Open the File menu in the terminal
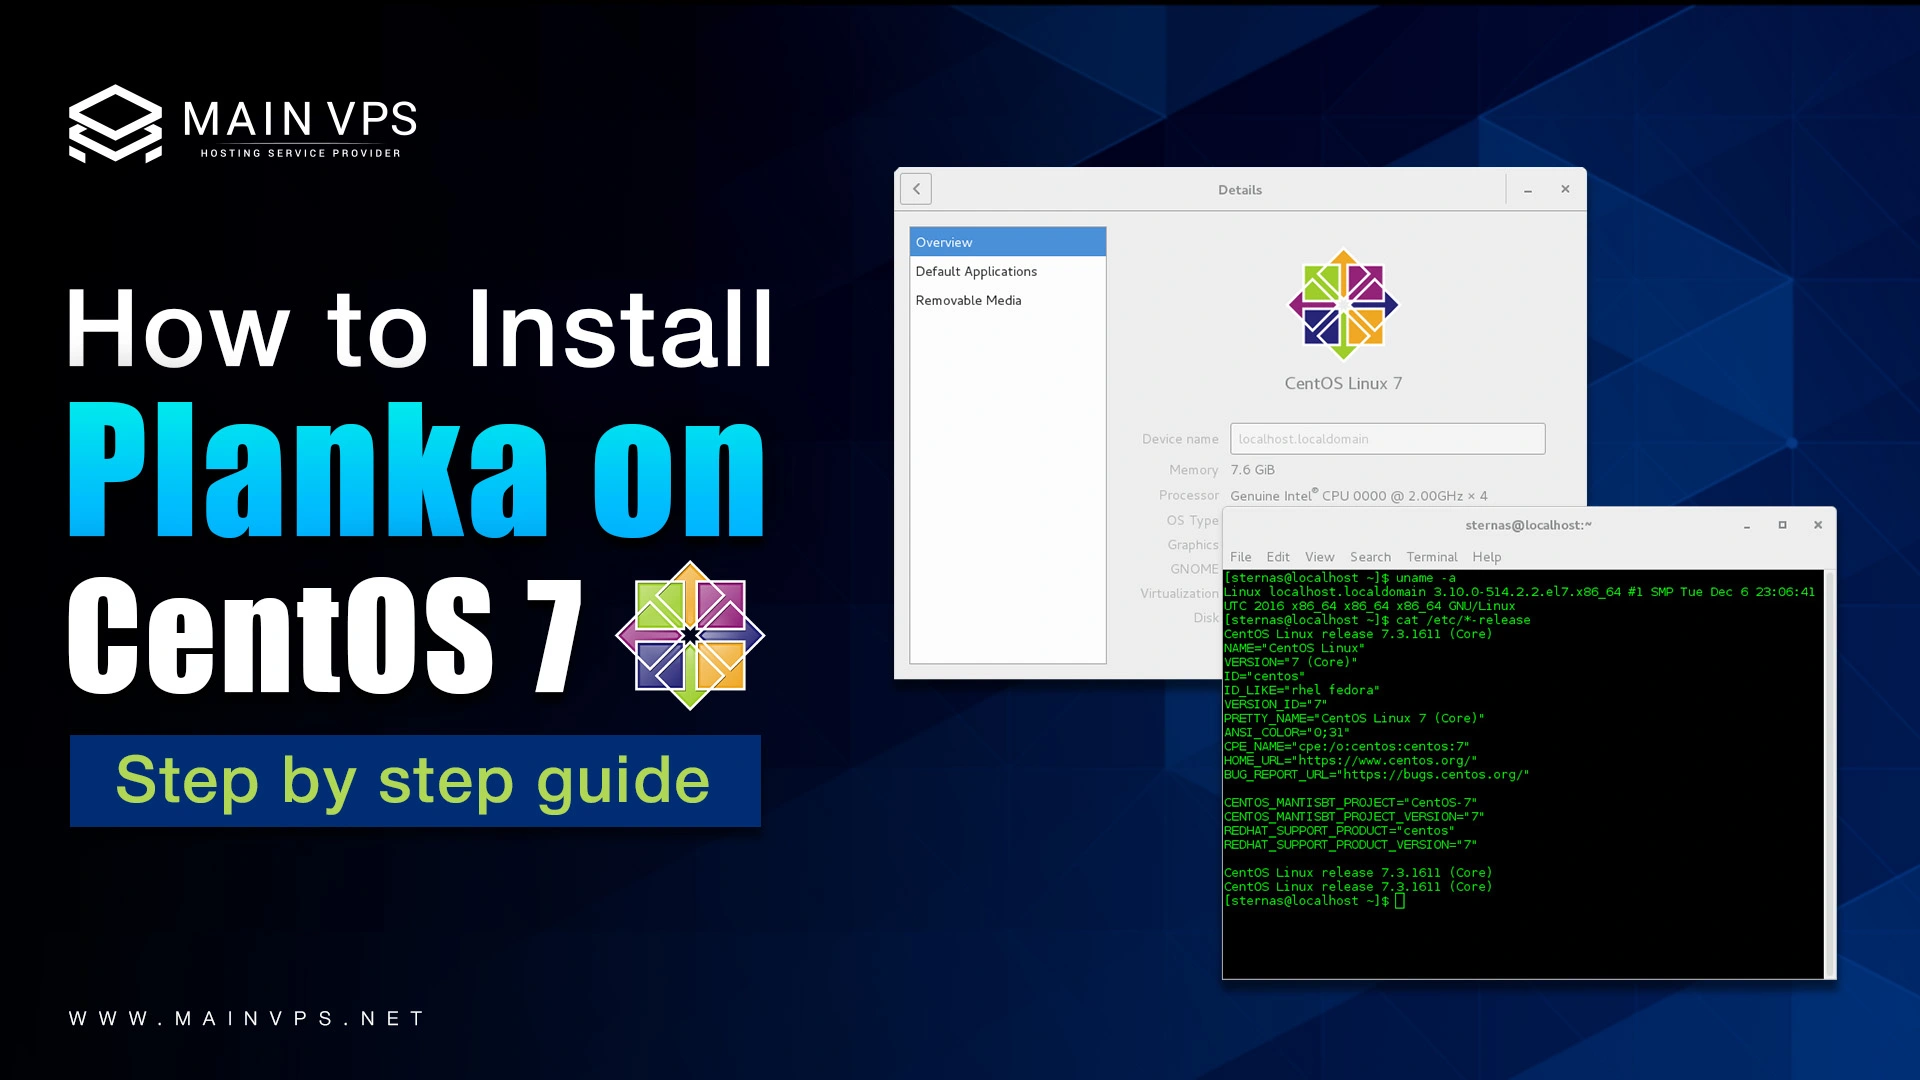 click(x=1241, y=557)
